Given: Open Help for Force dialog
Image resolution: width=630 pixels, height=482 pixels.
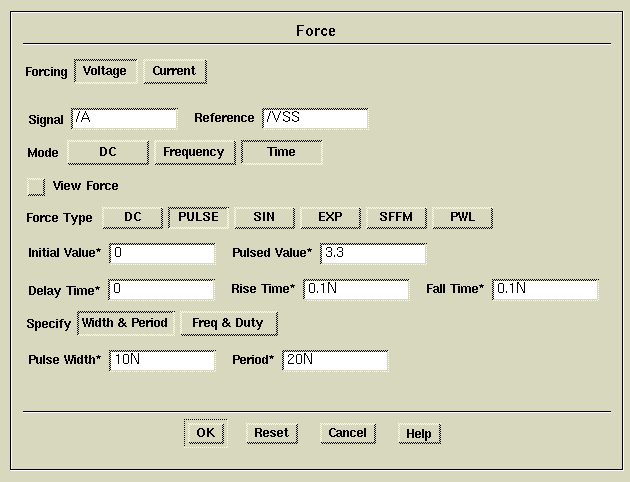Looking at the screenshot, I should click(x=419, y=434).
